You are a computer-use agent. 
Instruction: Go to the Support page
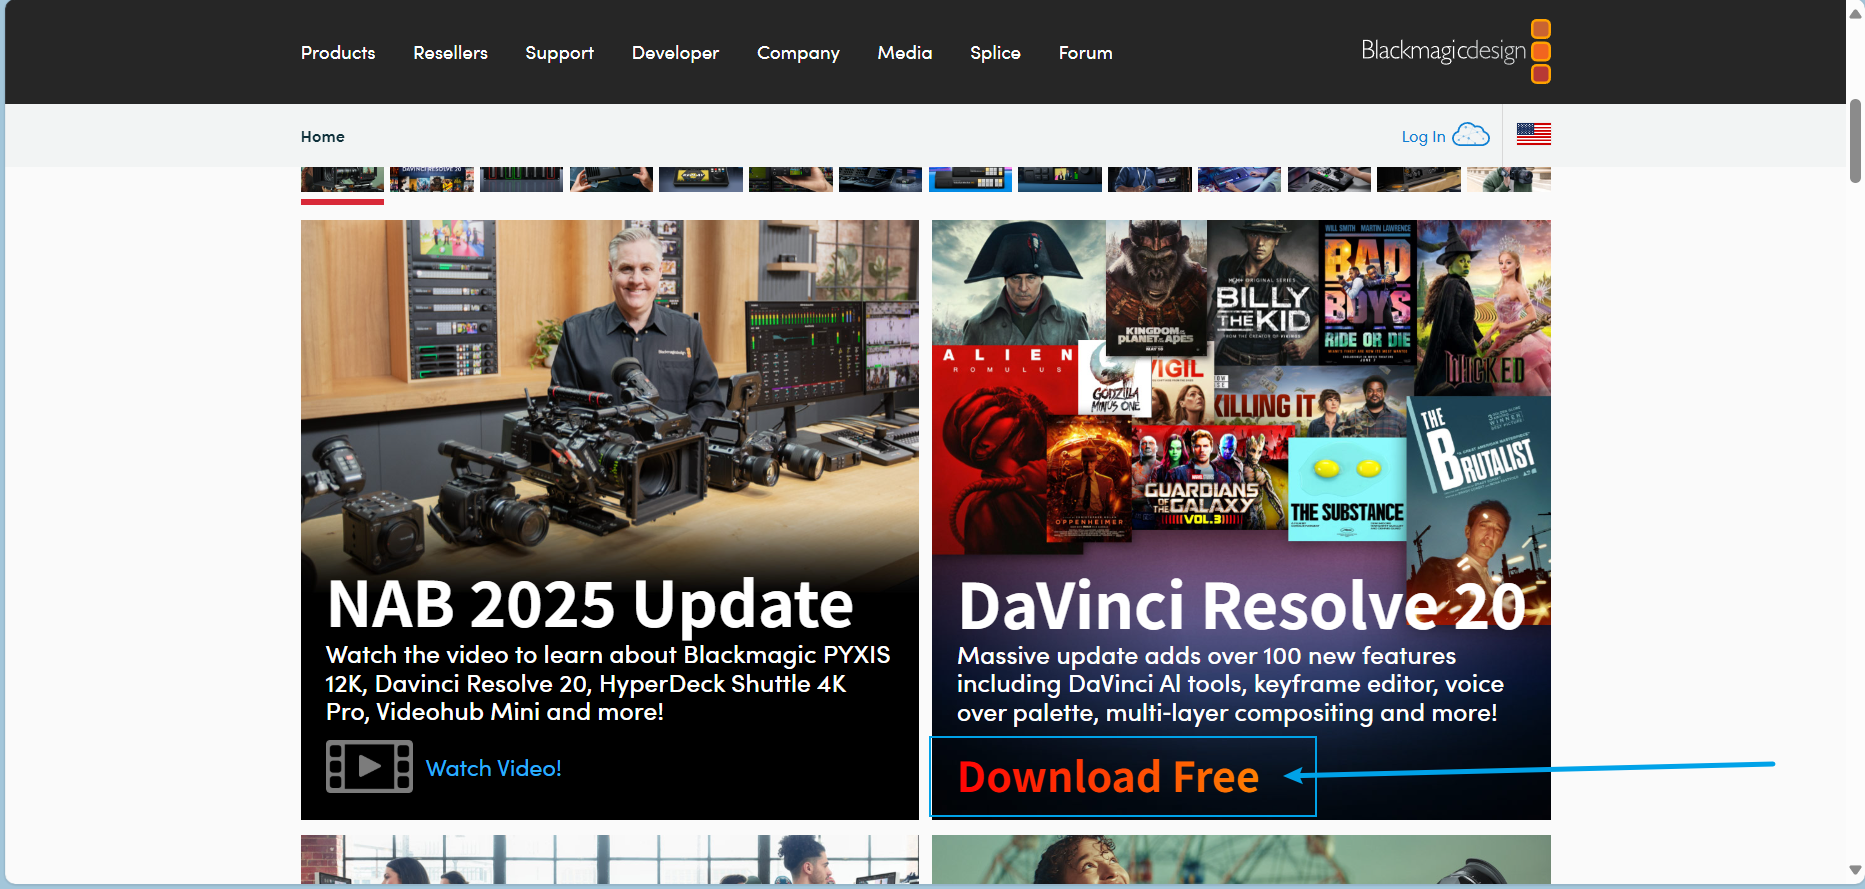click(x=559, y=53)
